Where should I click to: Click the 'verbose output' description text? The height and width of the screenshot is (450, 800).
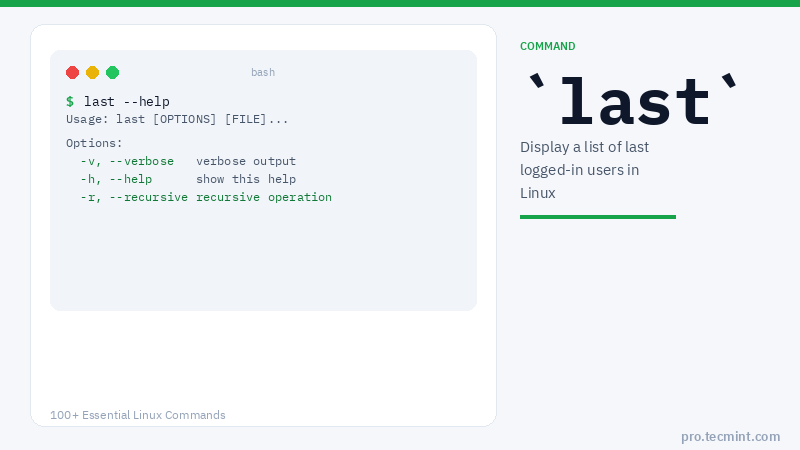[246, 161]
